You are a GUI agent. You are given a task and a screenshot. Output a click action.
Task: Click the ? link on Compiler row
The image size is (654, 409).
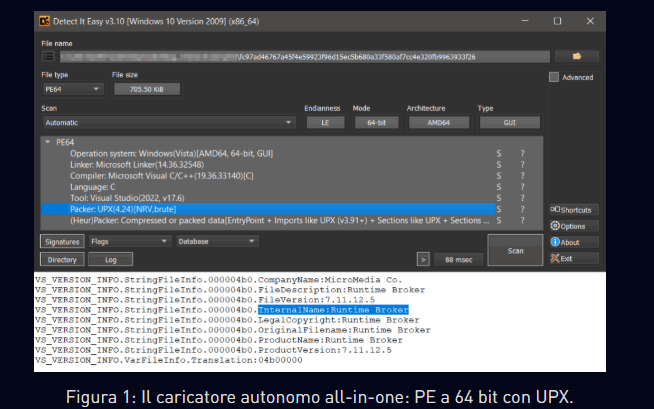[522, 176]
